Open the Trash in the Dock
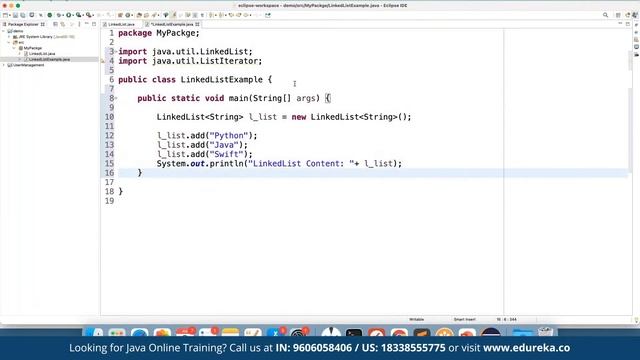 pos(545,333)
